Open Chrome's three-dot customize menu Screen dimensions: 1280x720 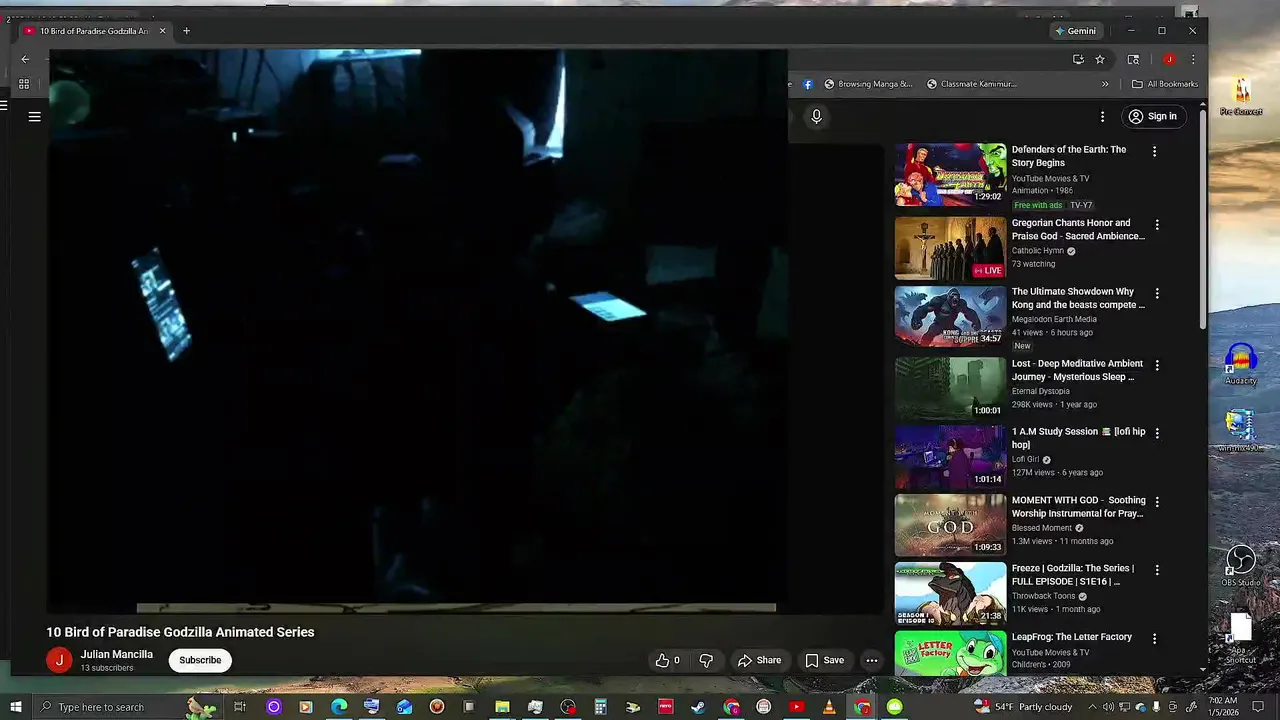coord(1192,59)
